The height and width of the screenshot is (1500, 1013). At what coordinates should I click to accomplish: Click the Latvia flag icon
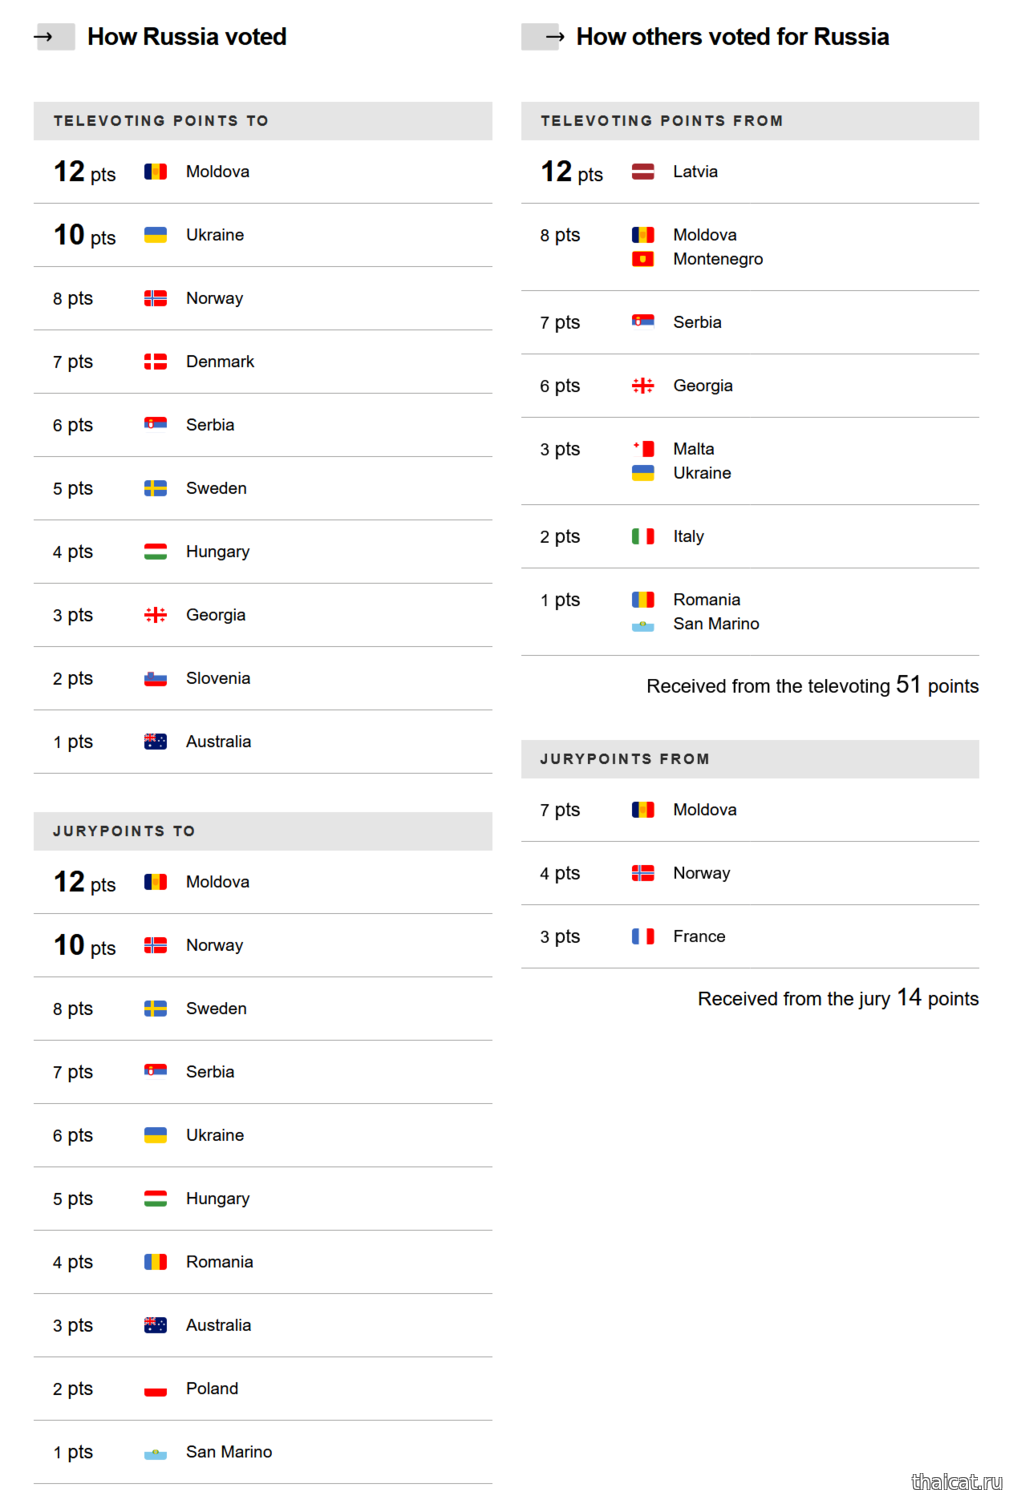click(643, 172)
